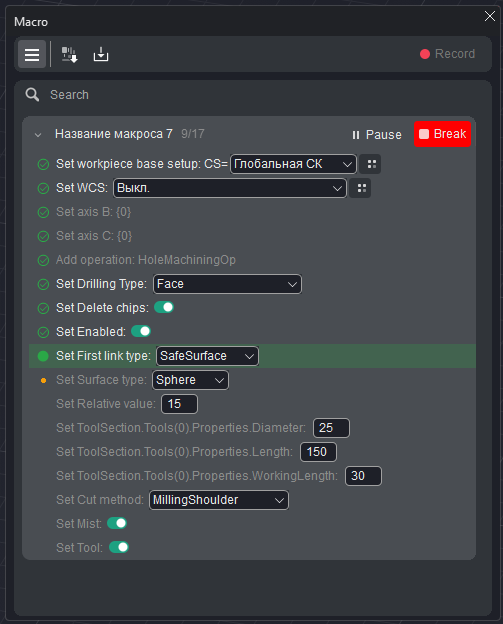Open the First link type SafeSurface dropdown
Viewport: 503px width, 624px height.
(x=207, y=356)
